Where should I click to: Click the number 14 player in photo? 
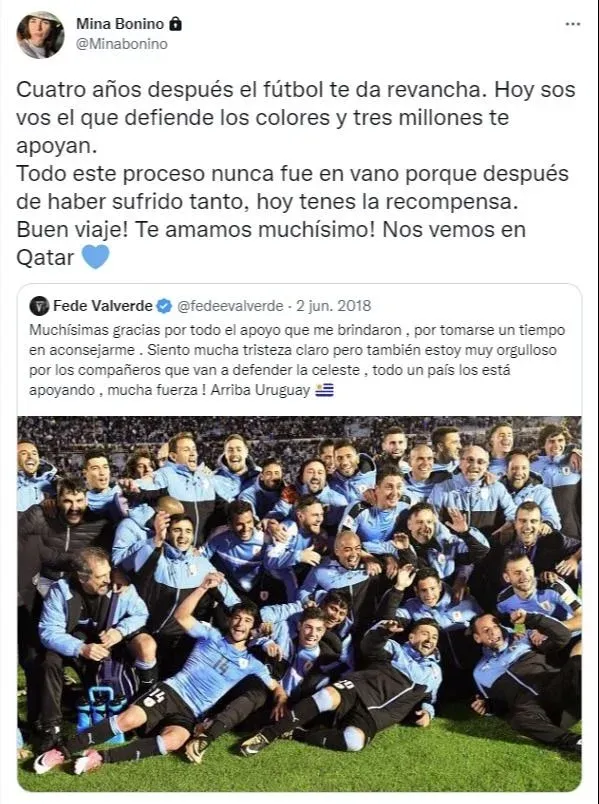click(221, 667)
